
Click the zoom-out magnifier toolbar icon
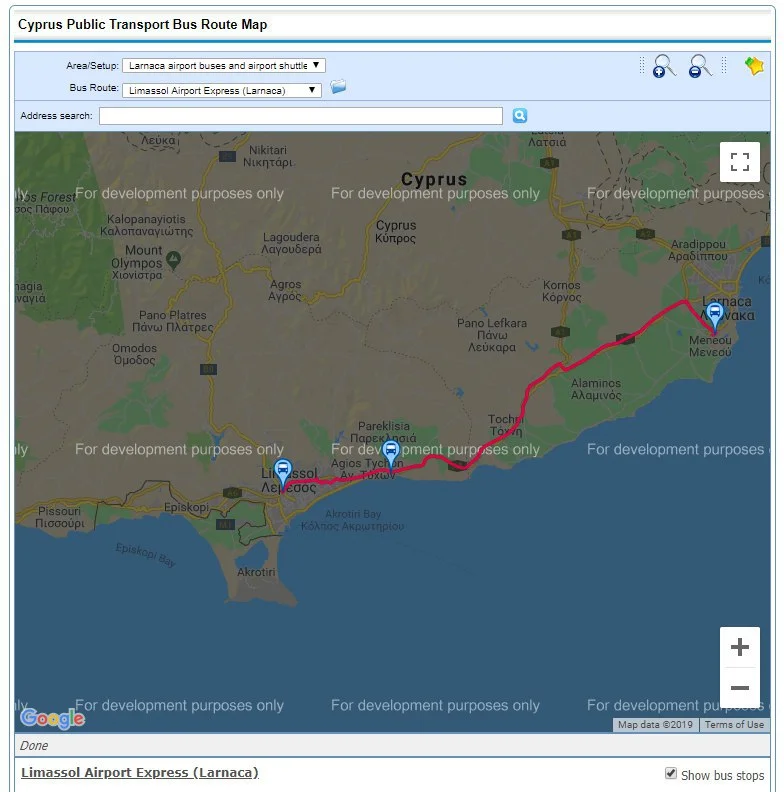(x=700, y=67)
